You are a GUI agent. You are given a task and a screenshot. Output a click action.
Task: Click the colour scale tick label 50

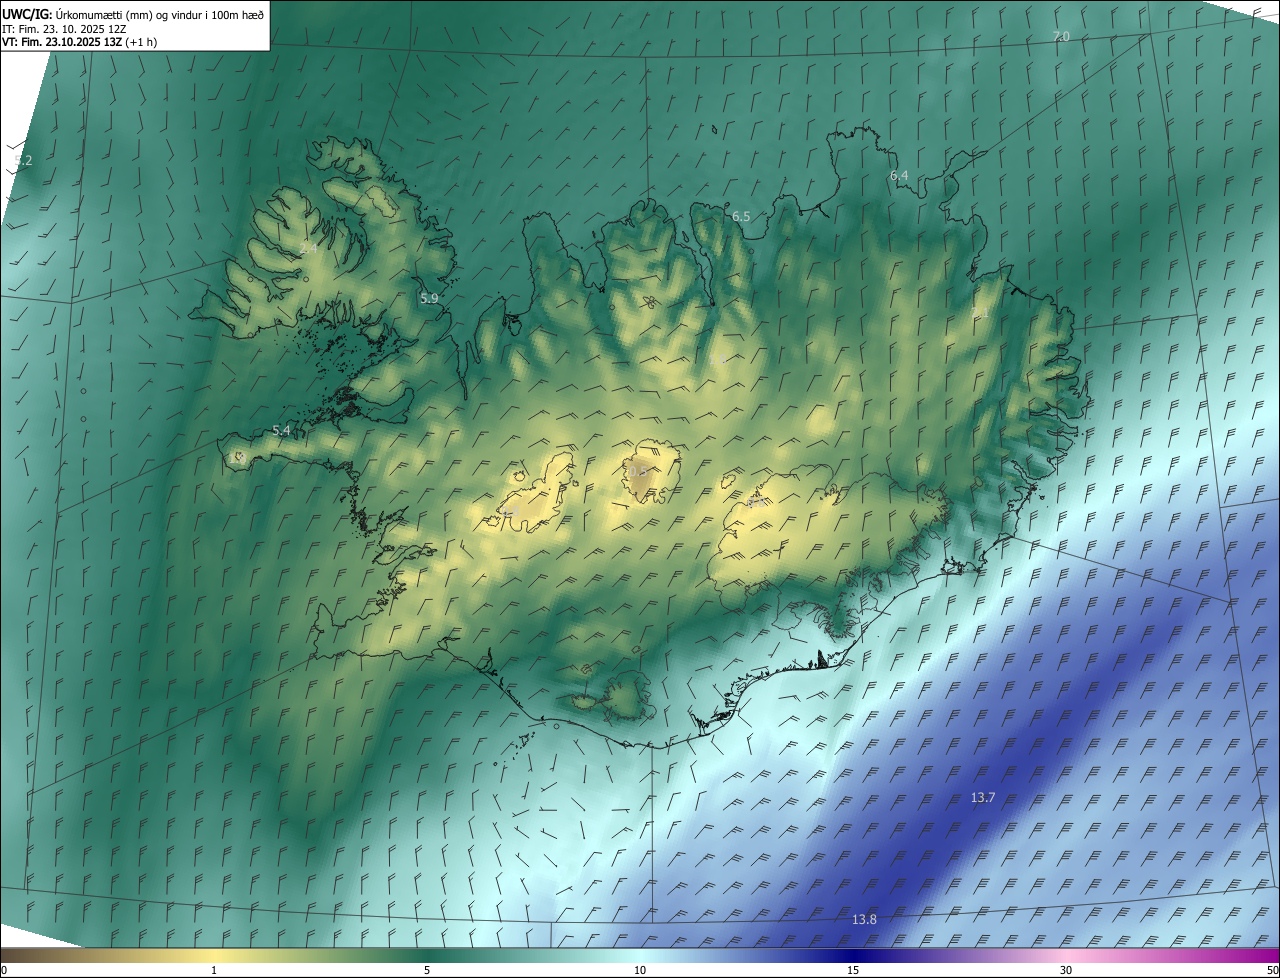(1272, 970)
